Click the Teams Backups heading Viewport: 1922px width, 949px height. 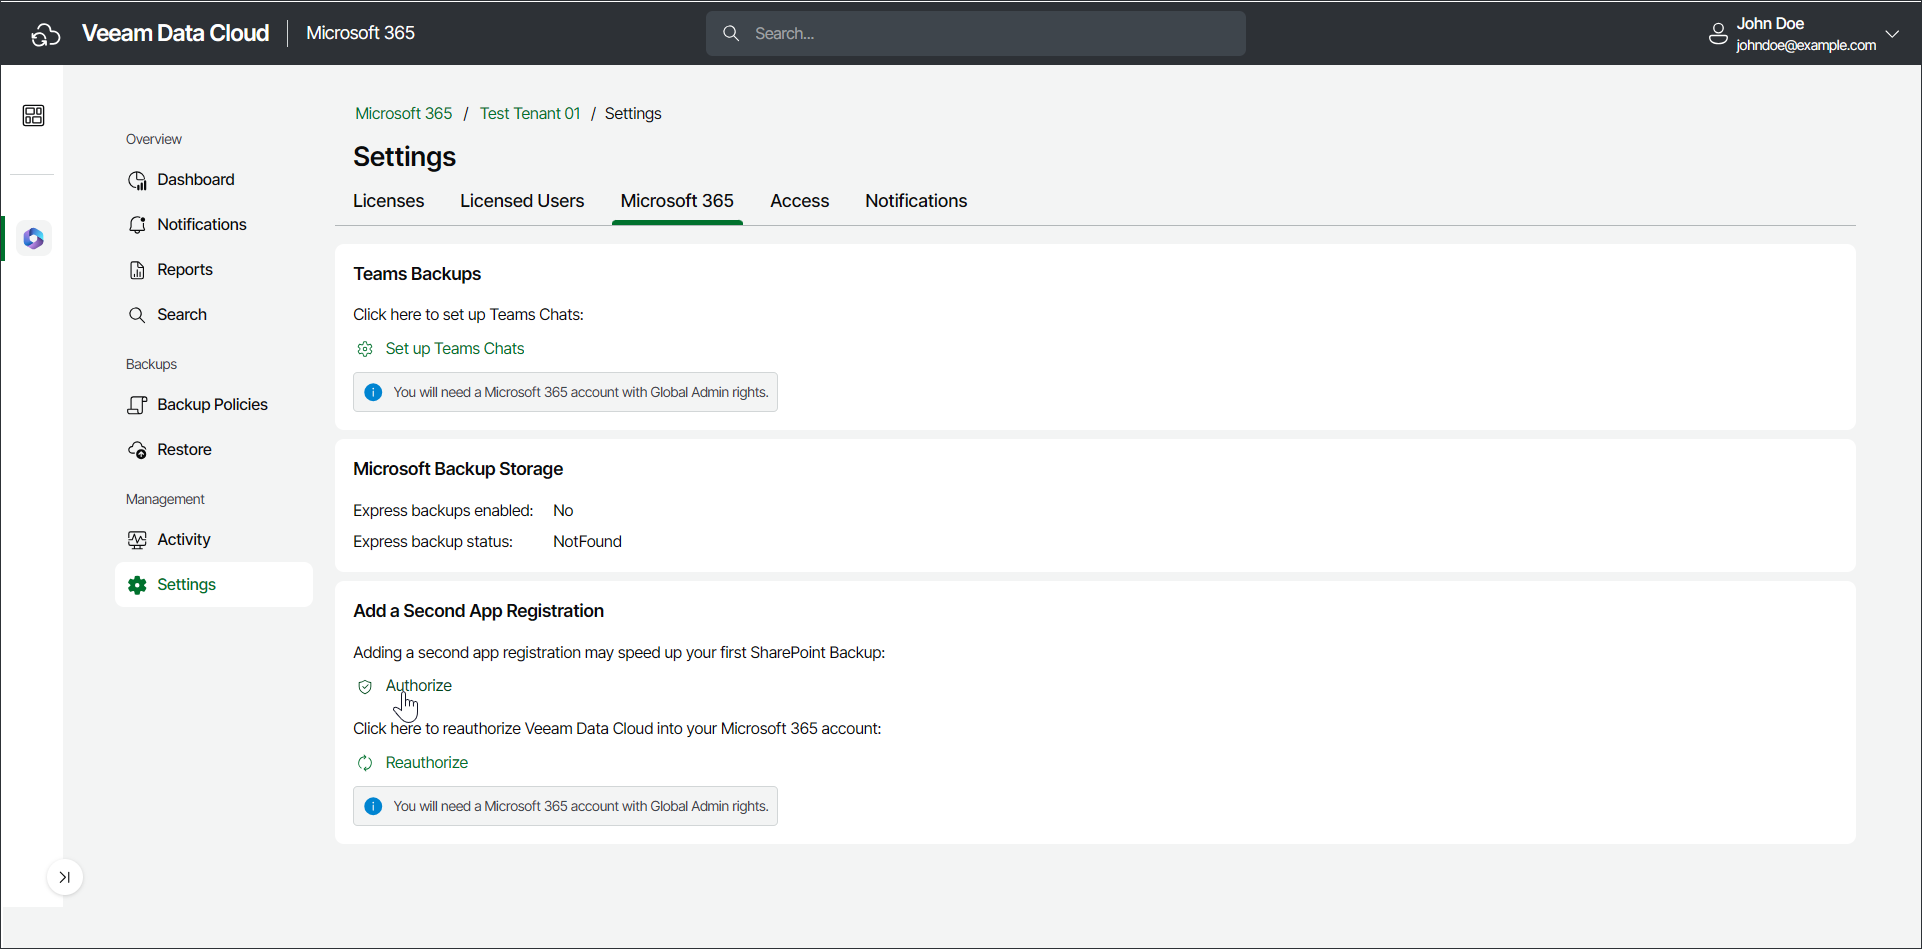pos(417,274)
